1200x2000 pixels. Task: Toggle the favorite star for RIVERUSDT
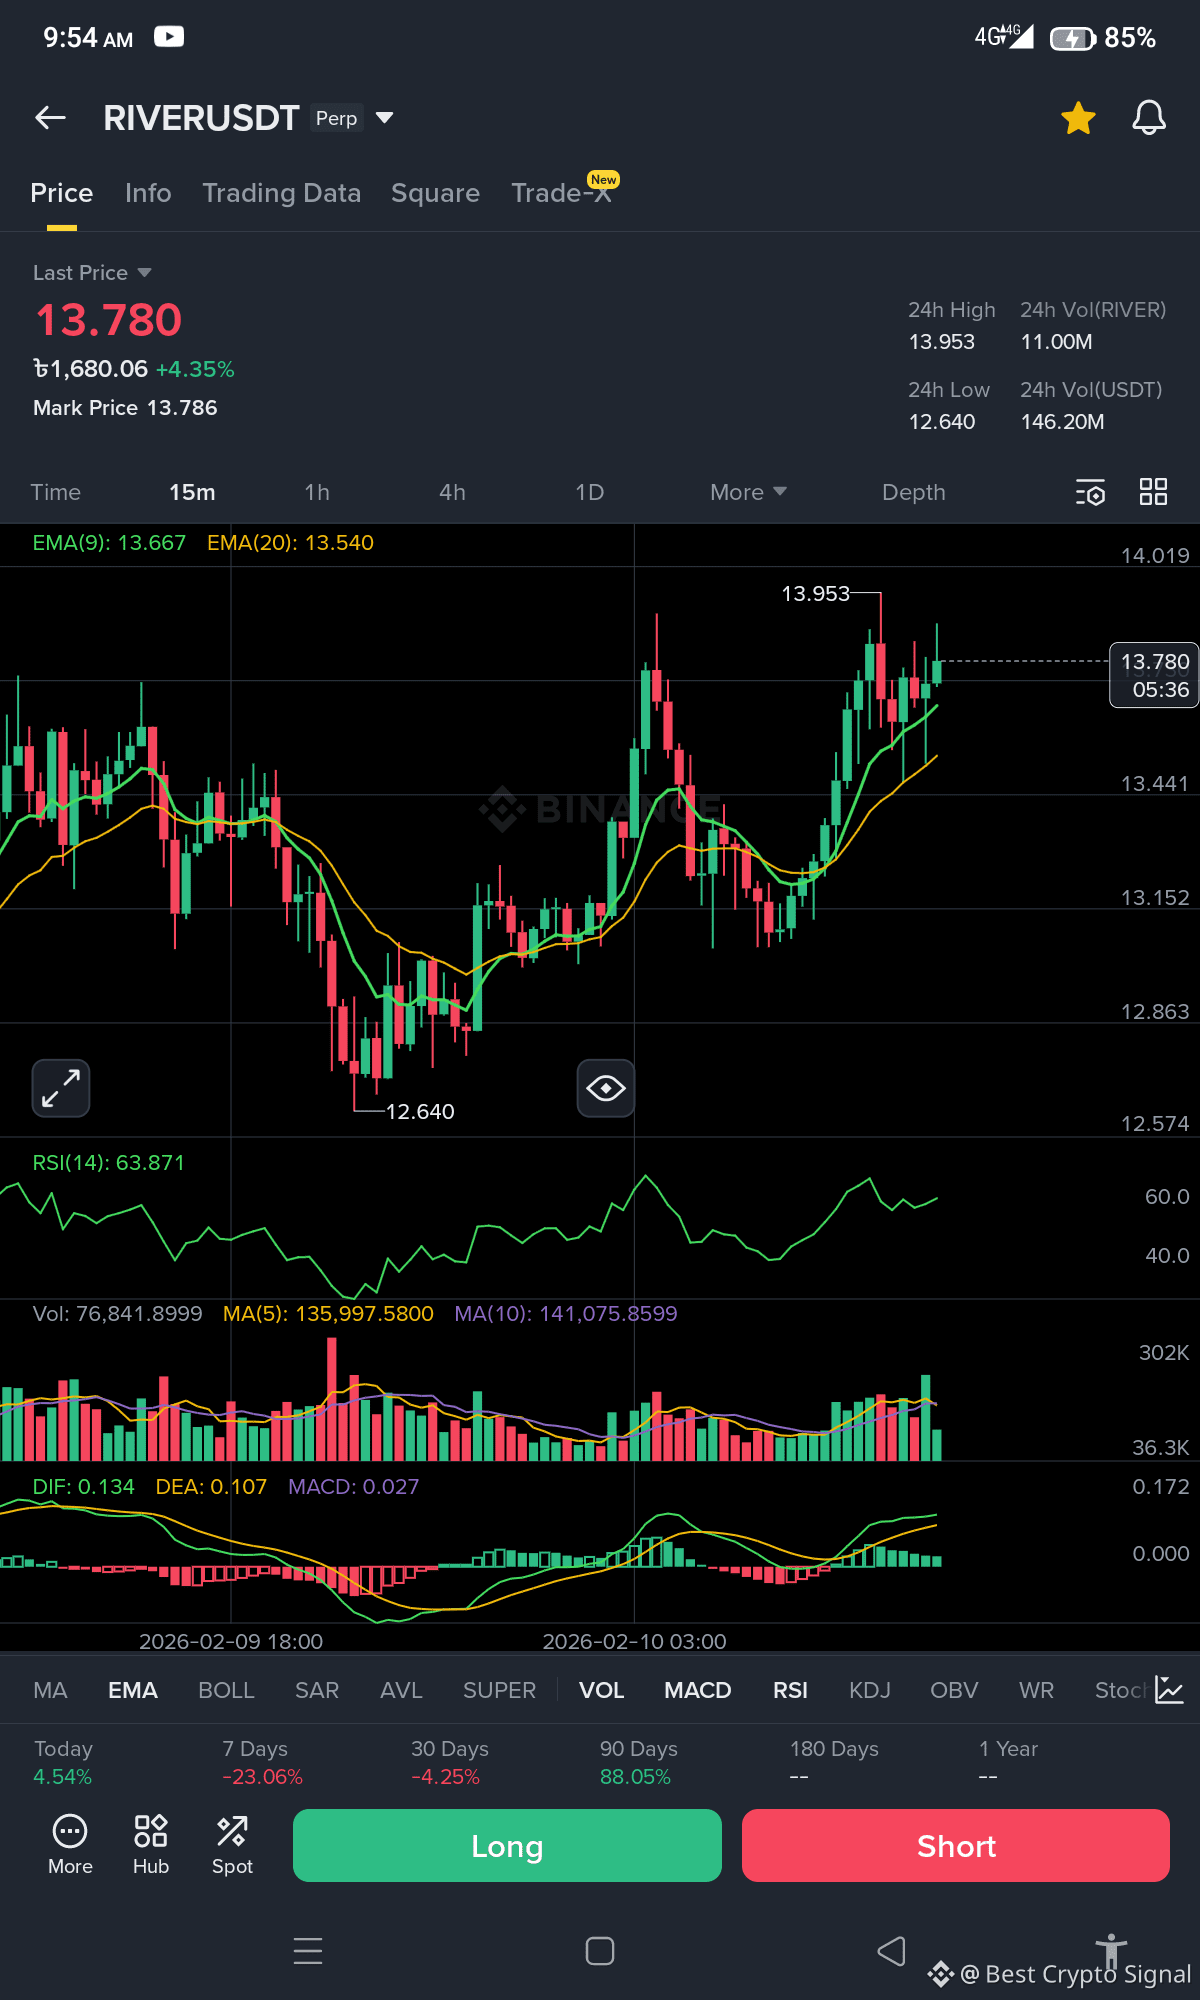tap(1078, 118)
